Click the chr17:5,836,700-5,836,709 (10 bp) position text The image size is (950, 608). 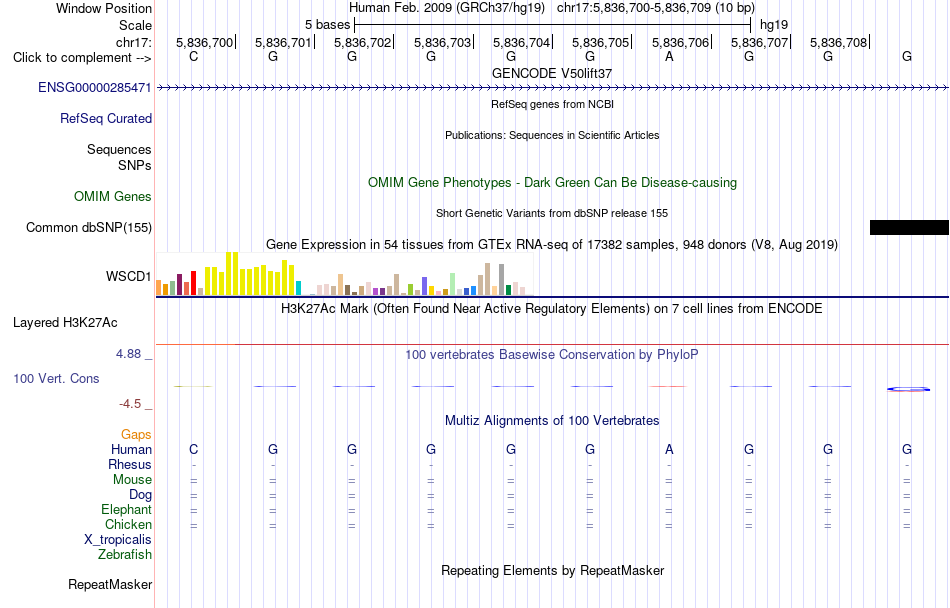coord(656,8)
